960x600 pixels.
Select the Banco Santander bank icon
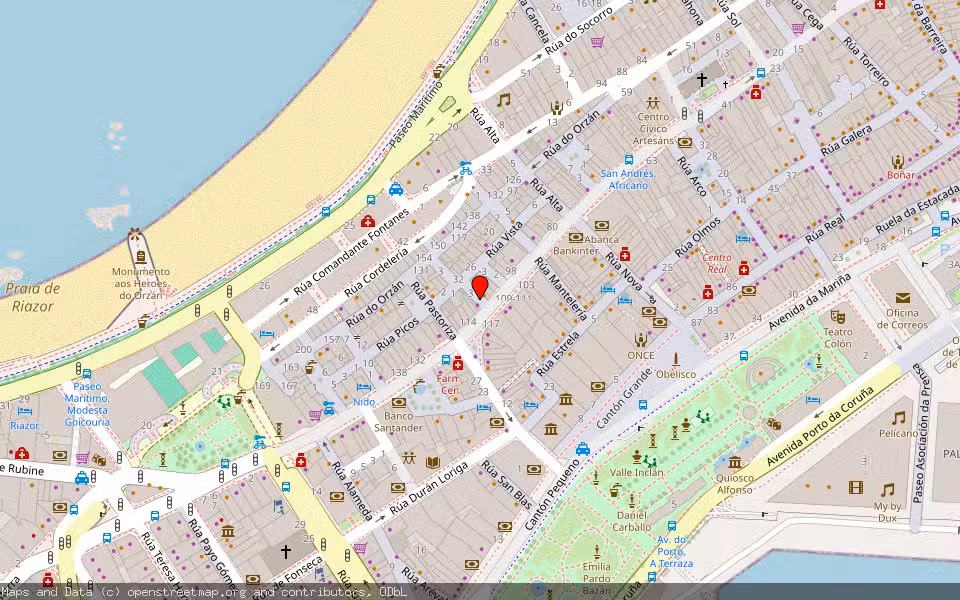[399, 402]
